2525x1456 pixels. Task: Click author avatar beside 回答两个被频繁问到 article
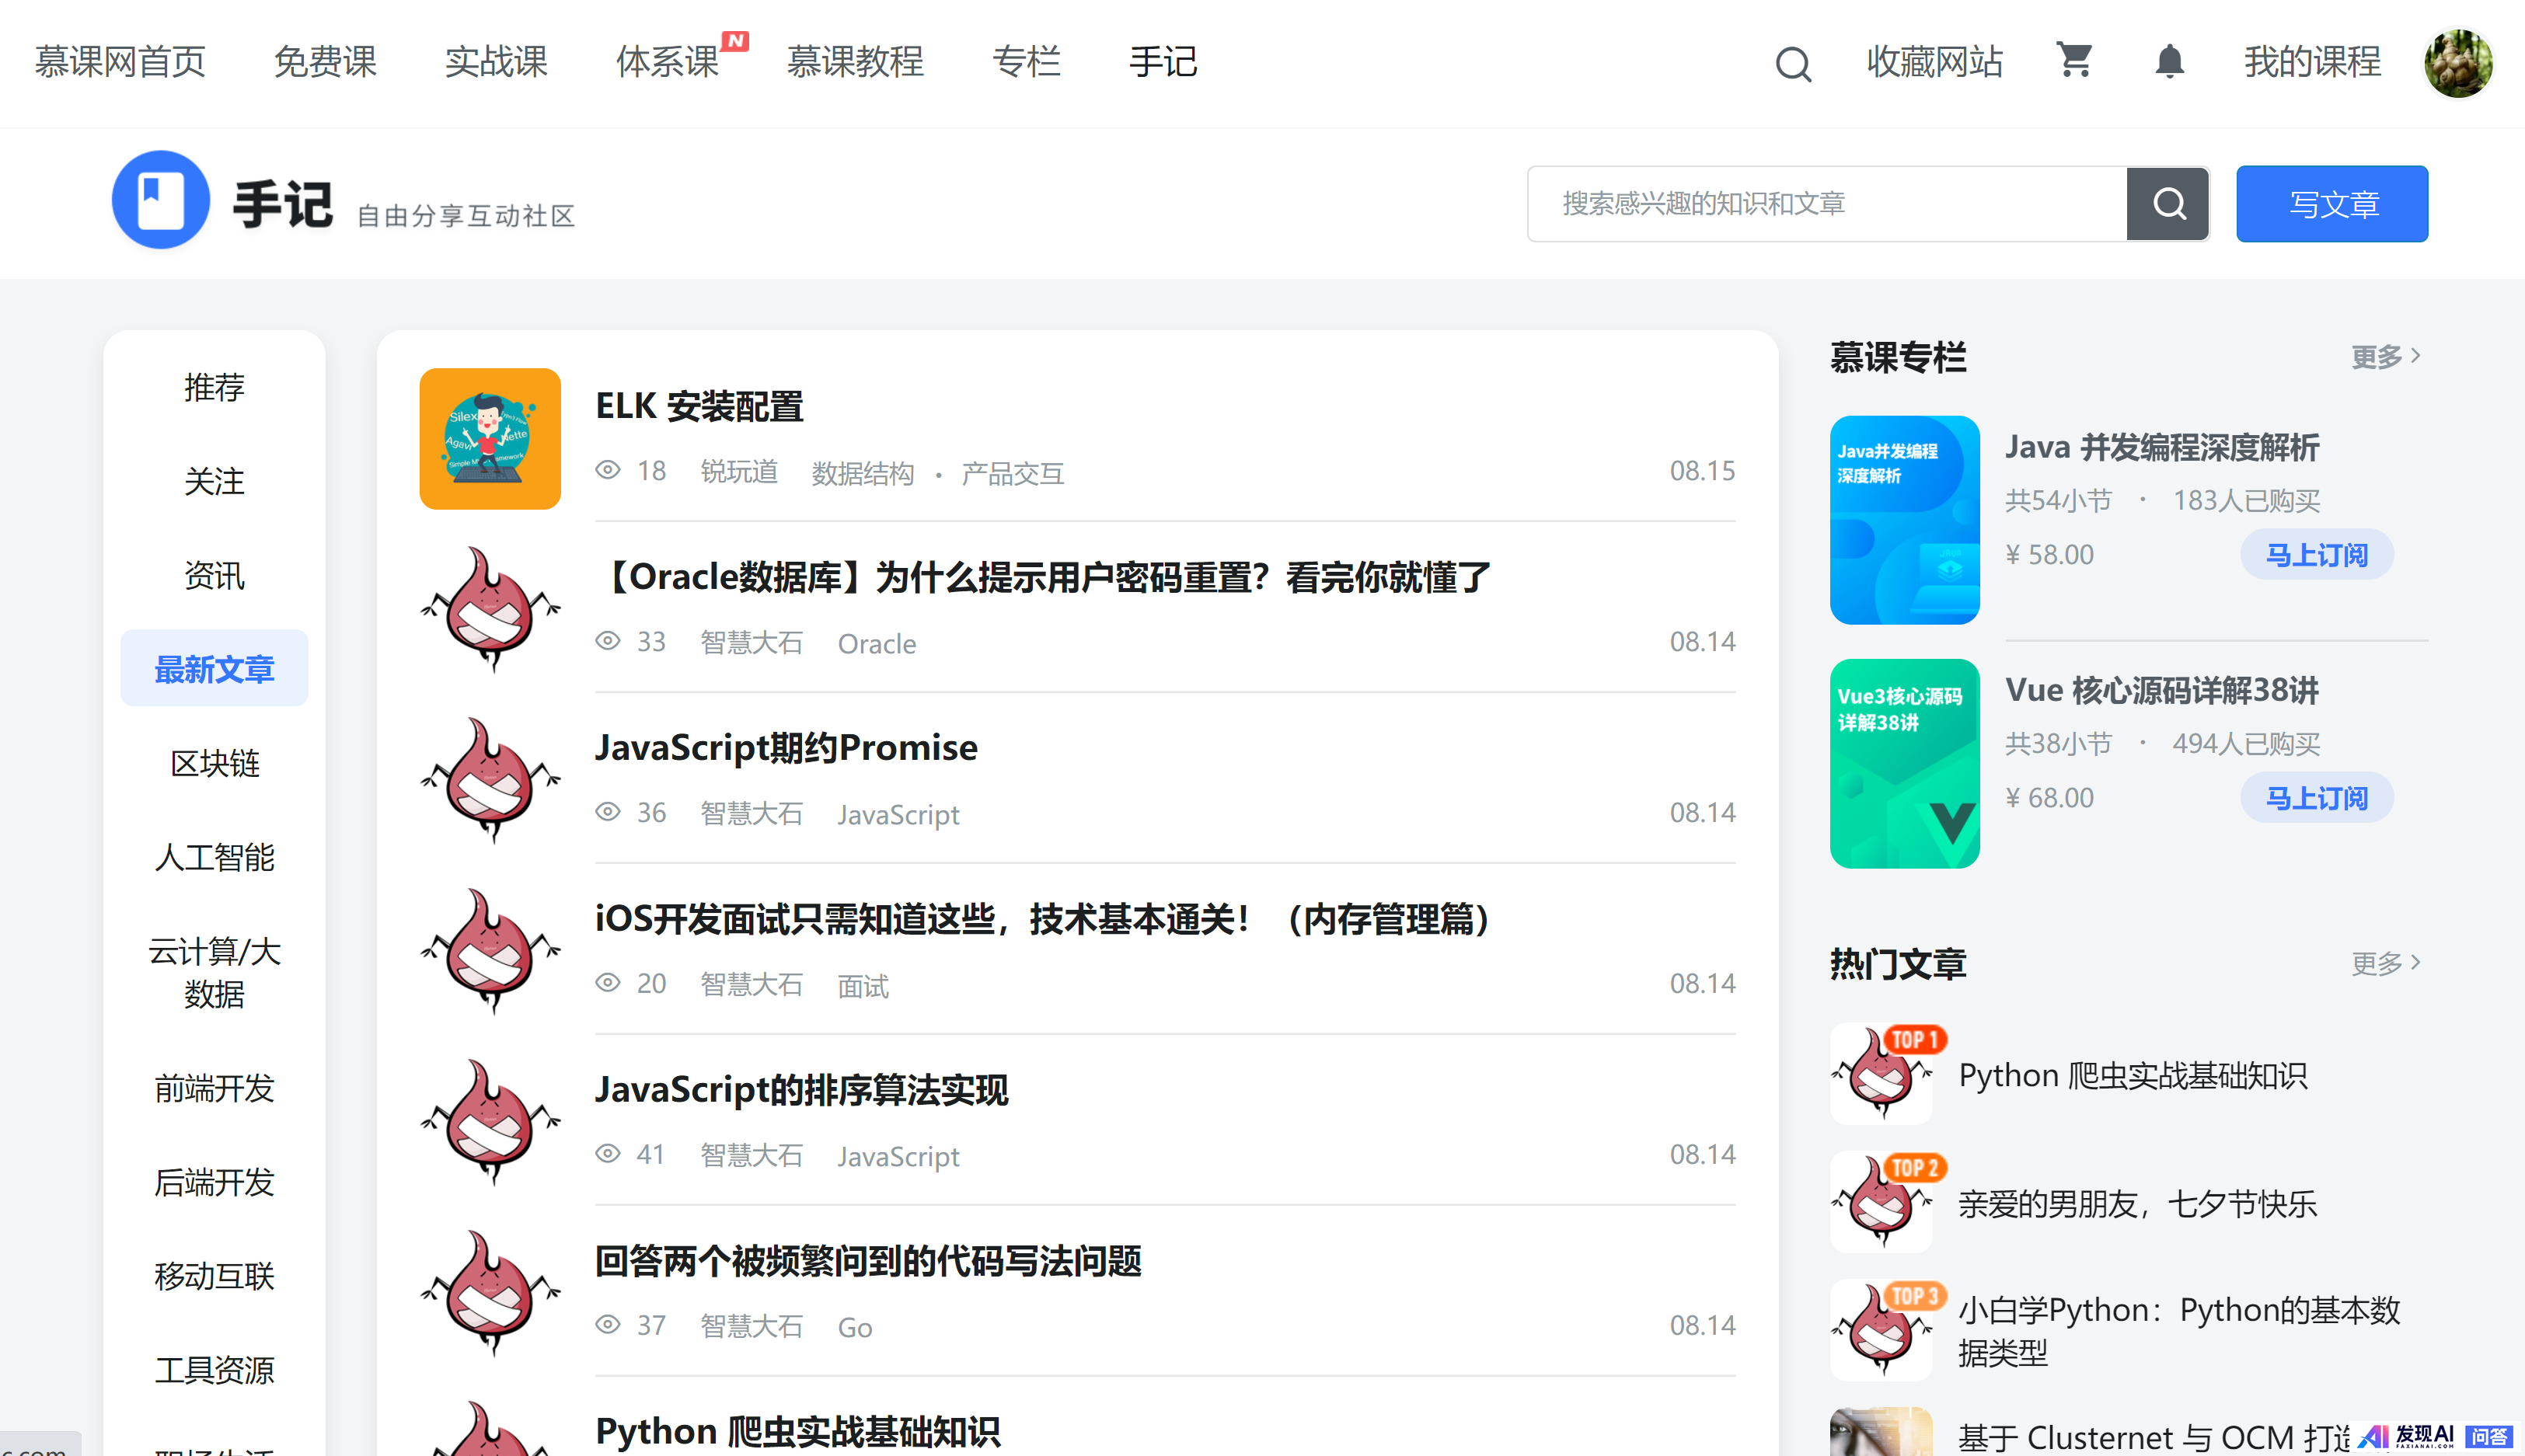(490, 1293)
